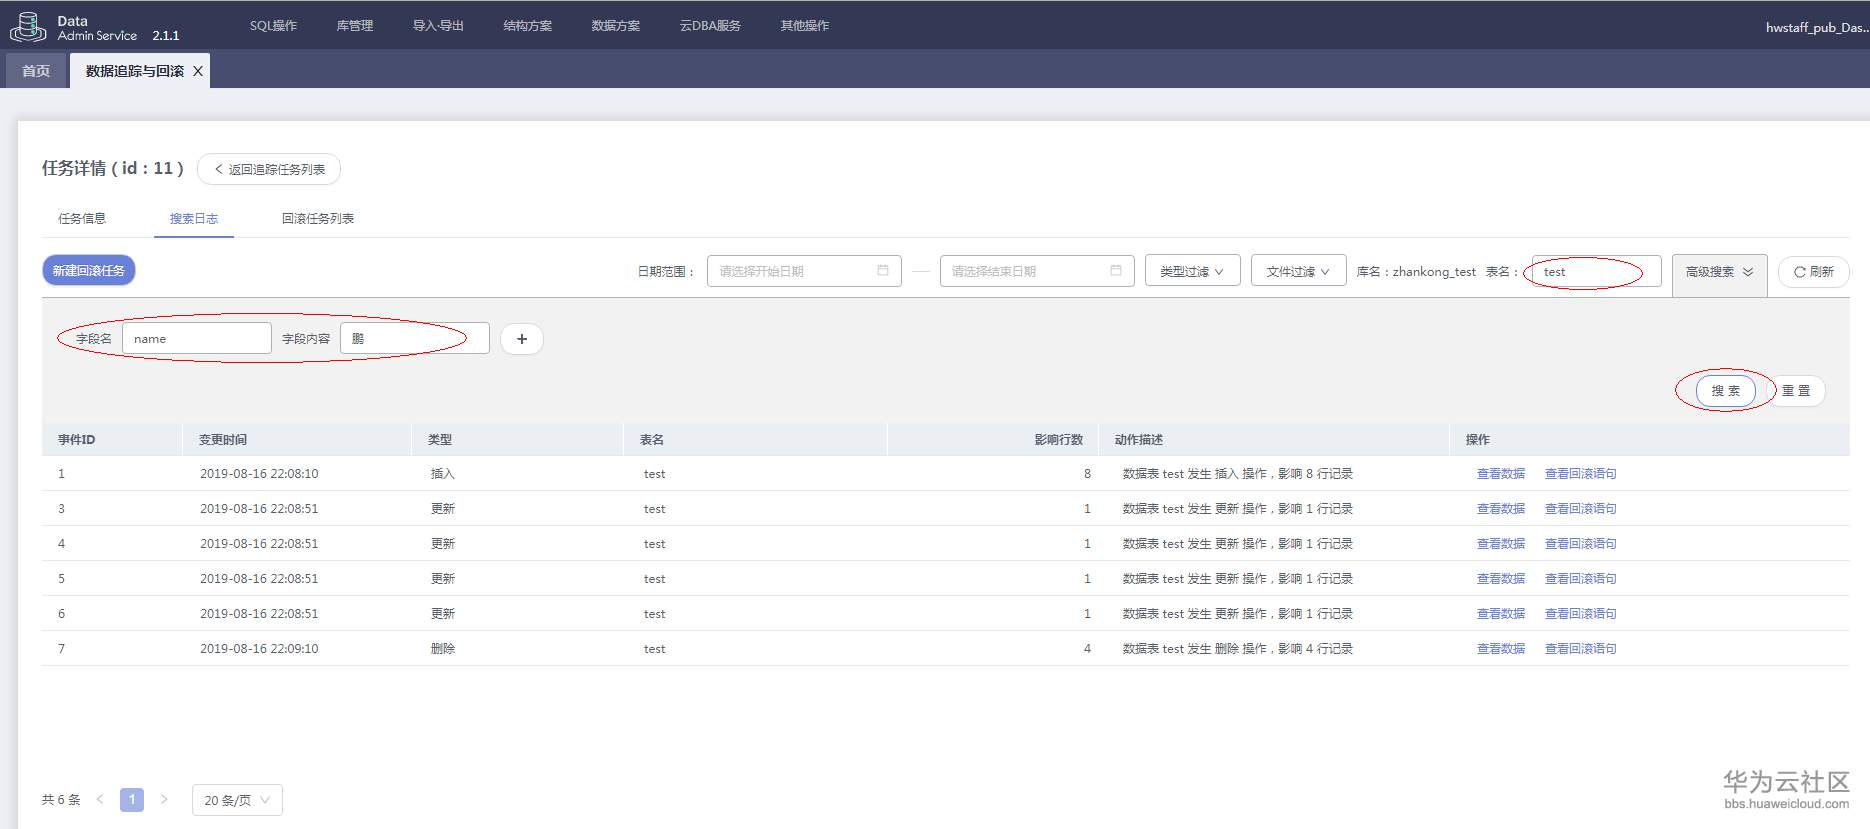Click 查看回滚语句 for event ID 3

tap(1581, 509)
